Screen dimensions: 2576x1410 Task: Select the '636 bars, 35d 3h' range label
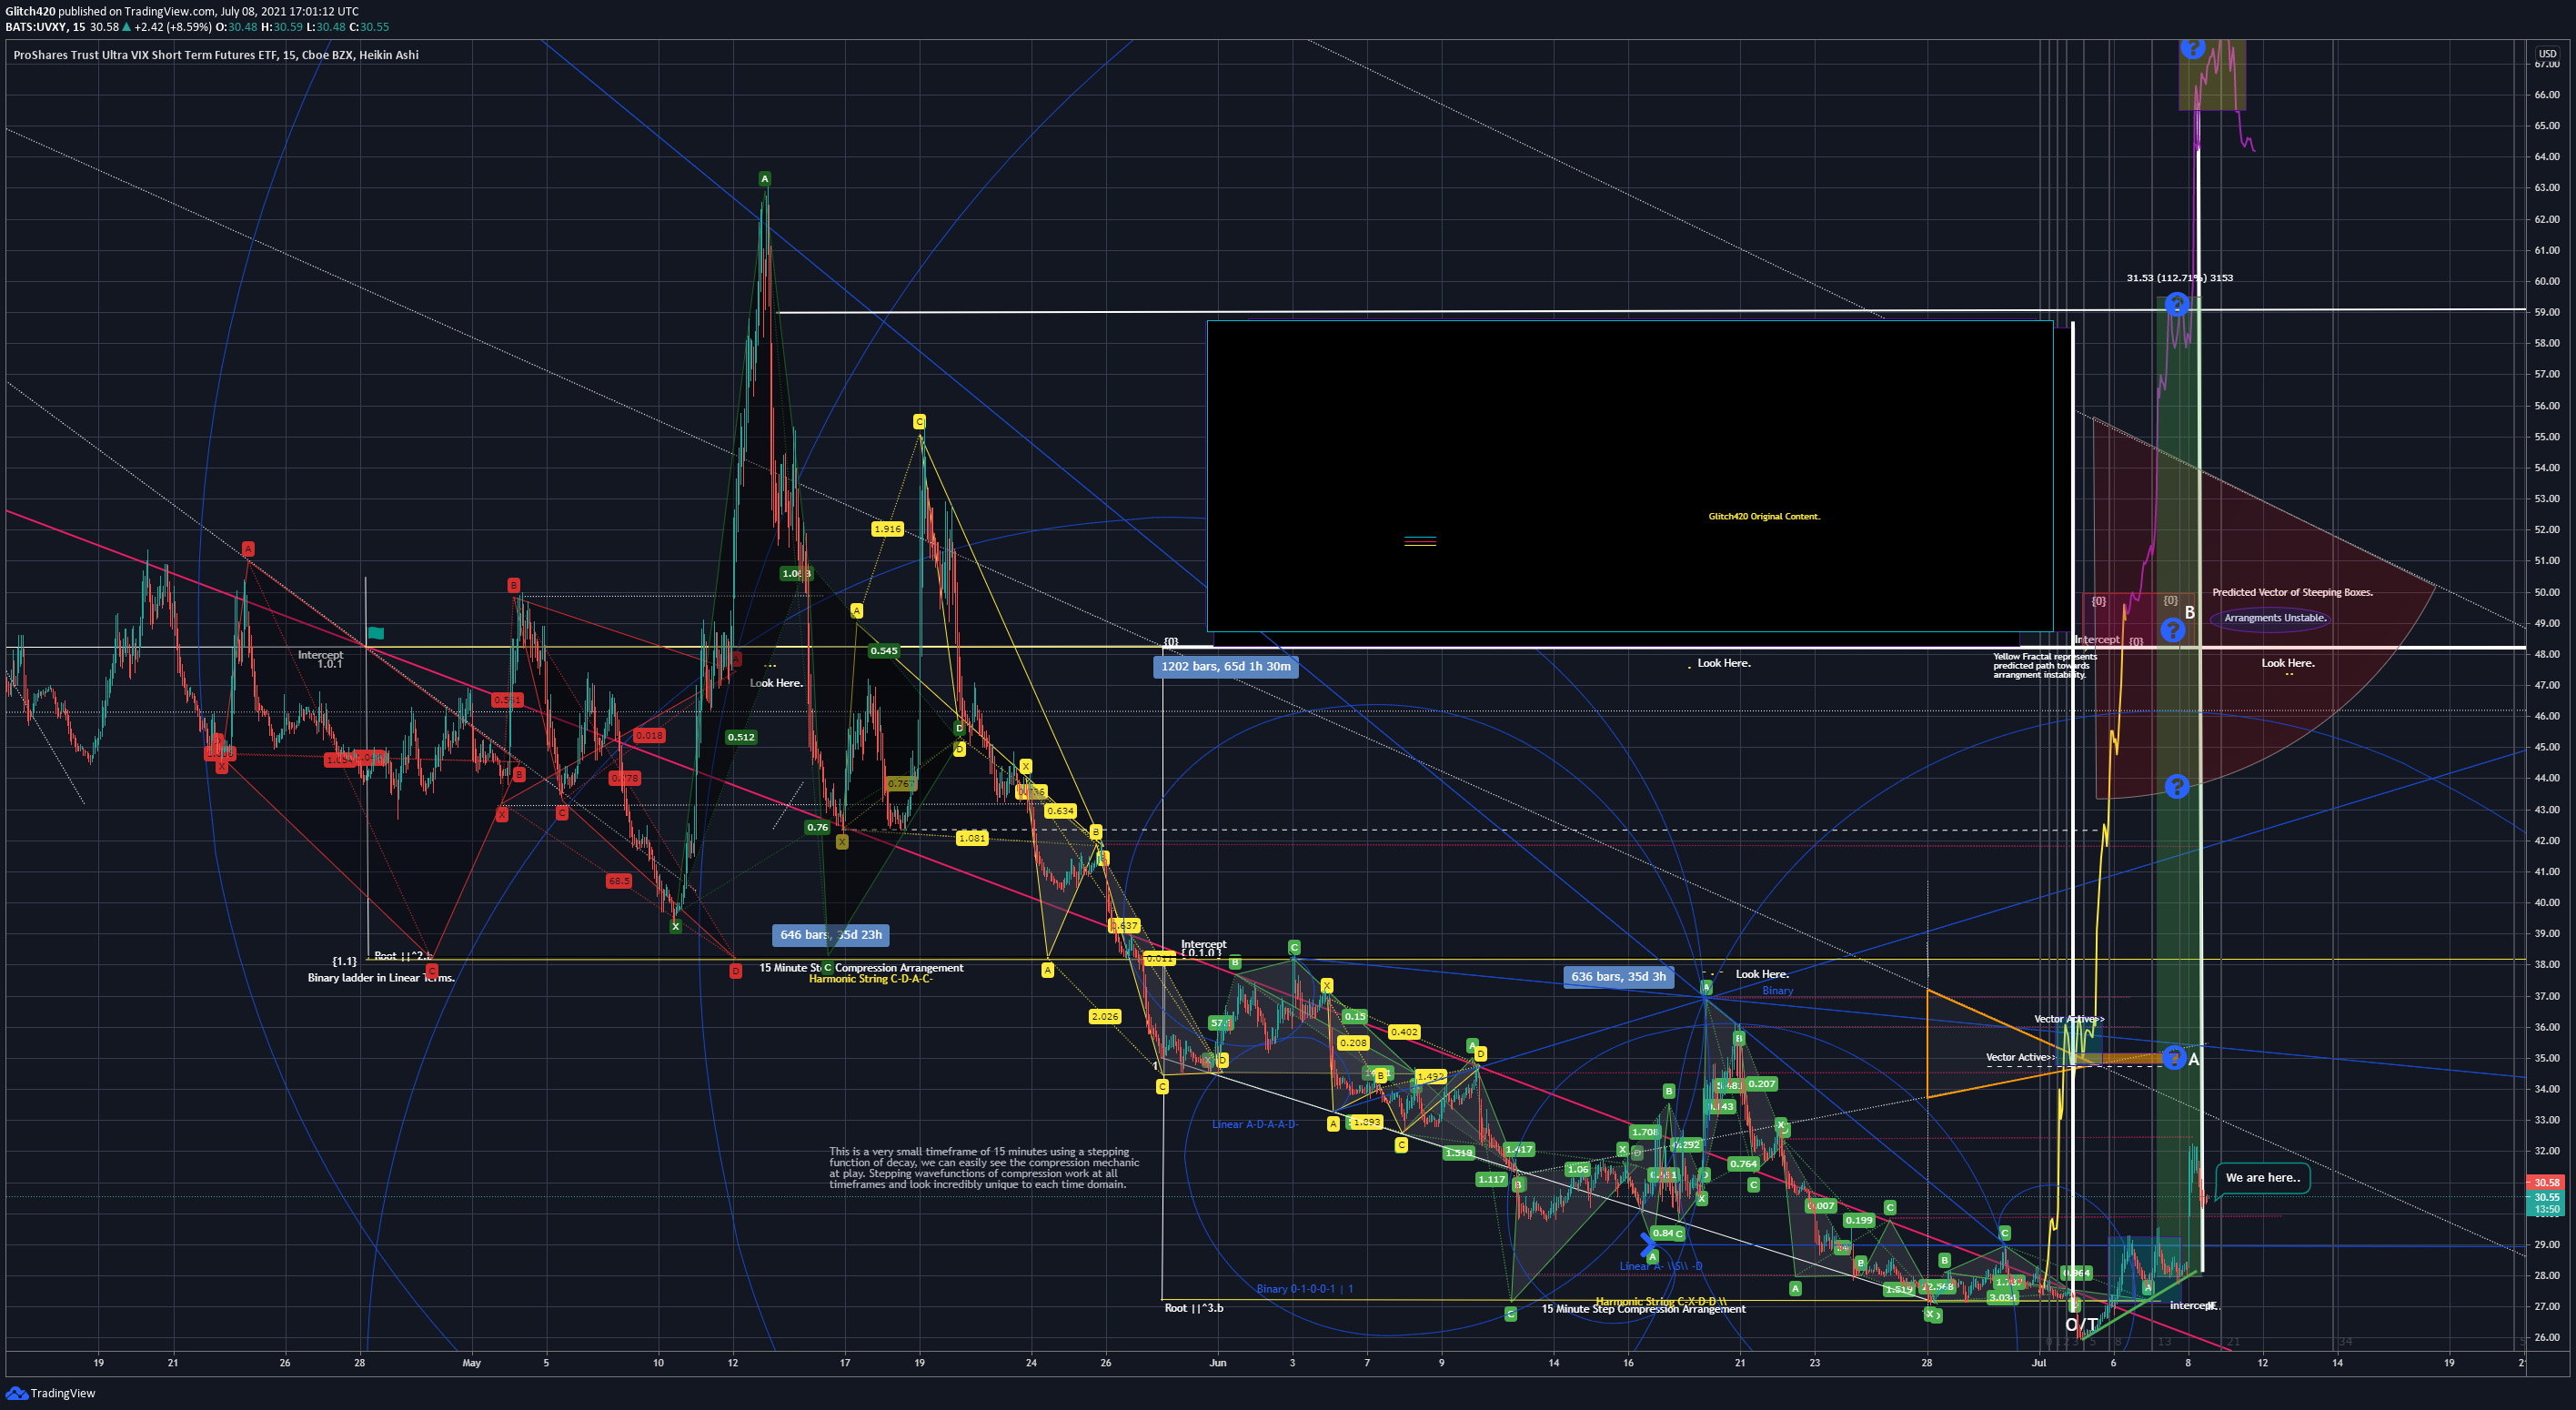pos(1618,977)
